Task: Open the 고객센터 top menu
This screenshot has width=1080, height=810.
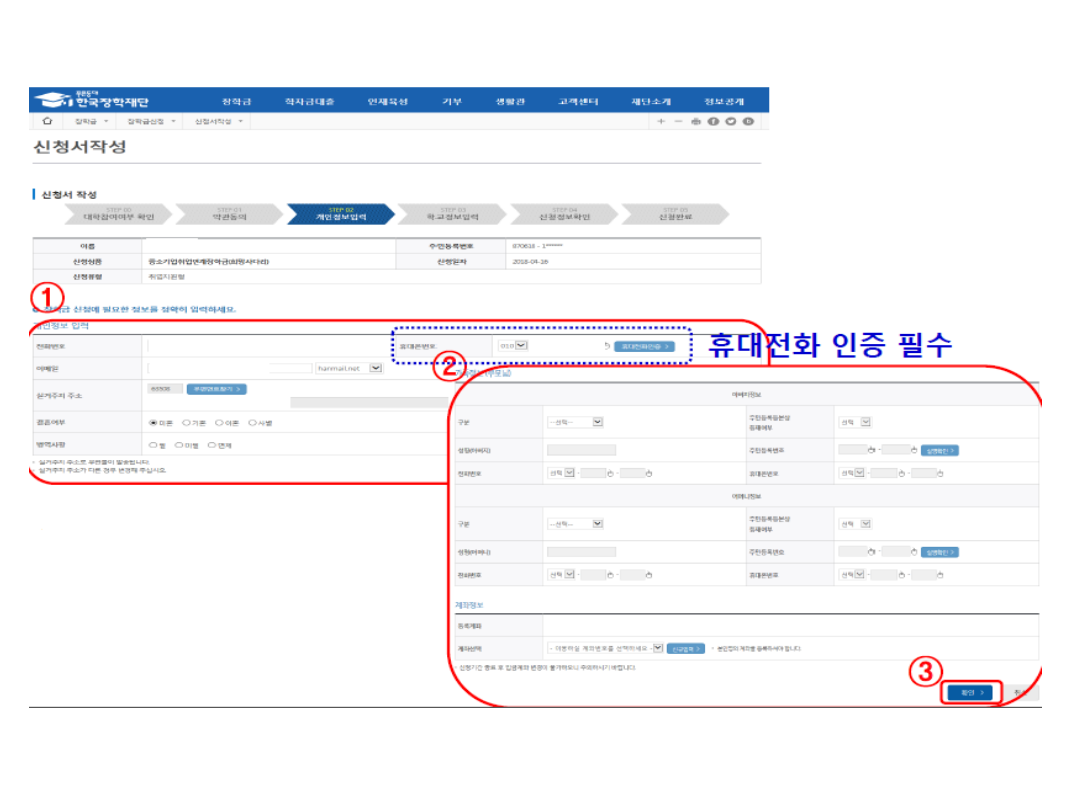Action: [x=578, y=101]
